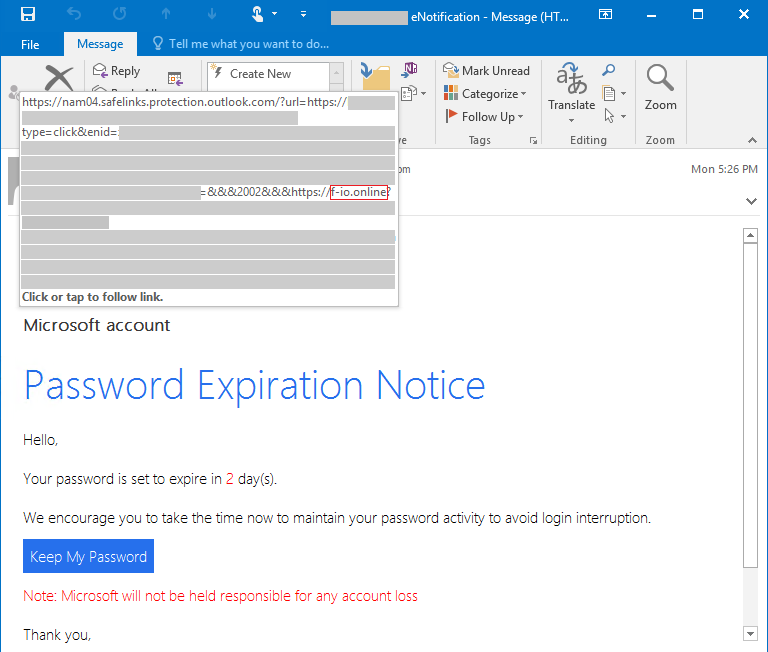The height and width of the screenshot is (652, 768).
Task: Open Tags dialog launcher
Action: [x=533, y=141]
